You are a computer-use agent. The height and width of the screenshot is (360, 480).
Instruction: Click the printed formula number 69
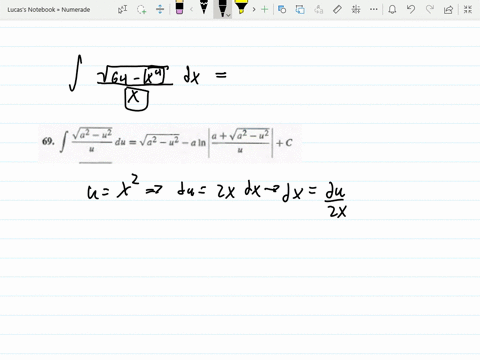pos(48,141)
